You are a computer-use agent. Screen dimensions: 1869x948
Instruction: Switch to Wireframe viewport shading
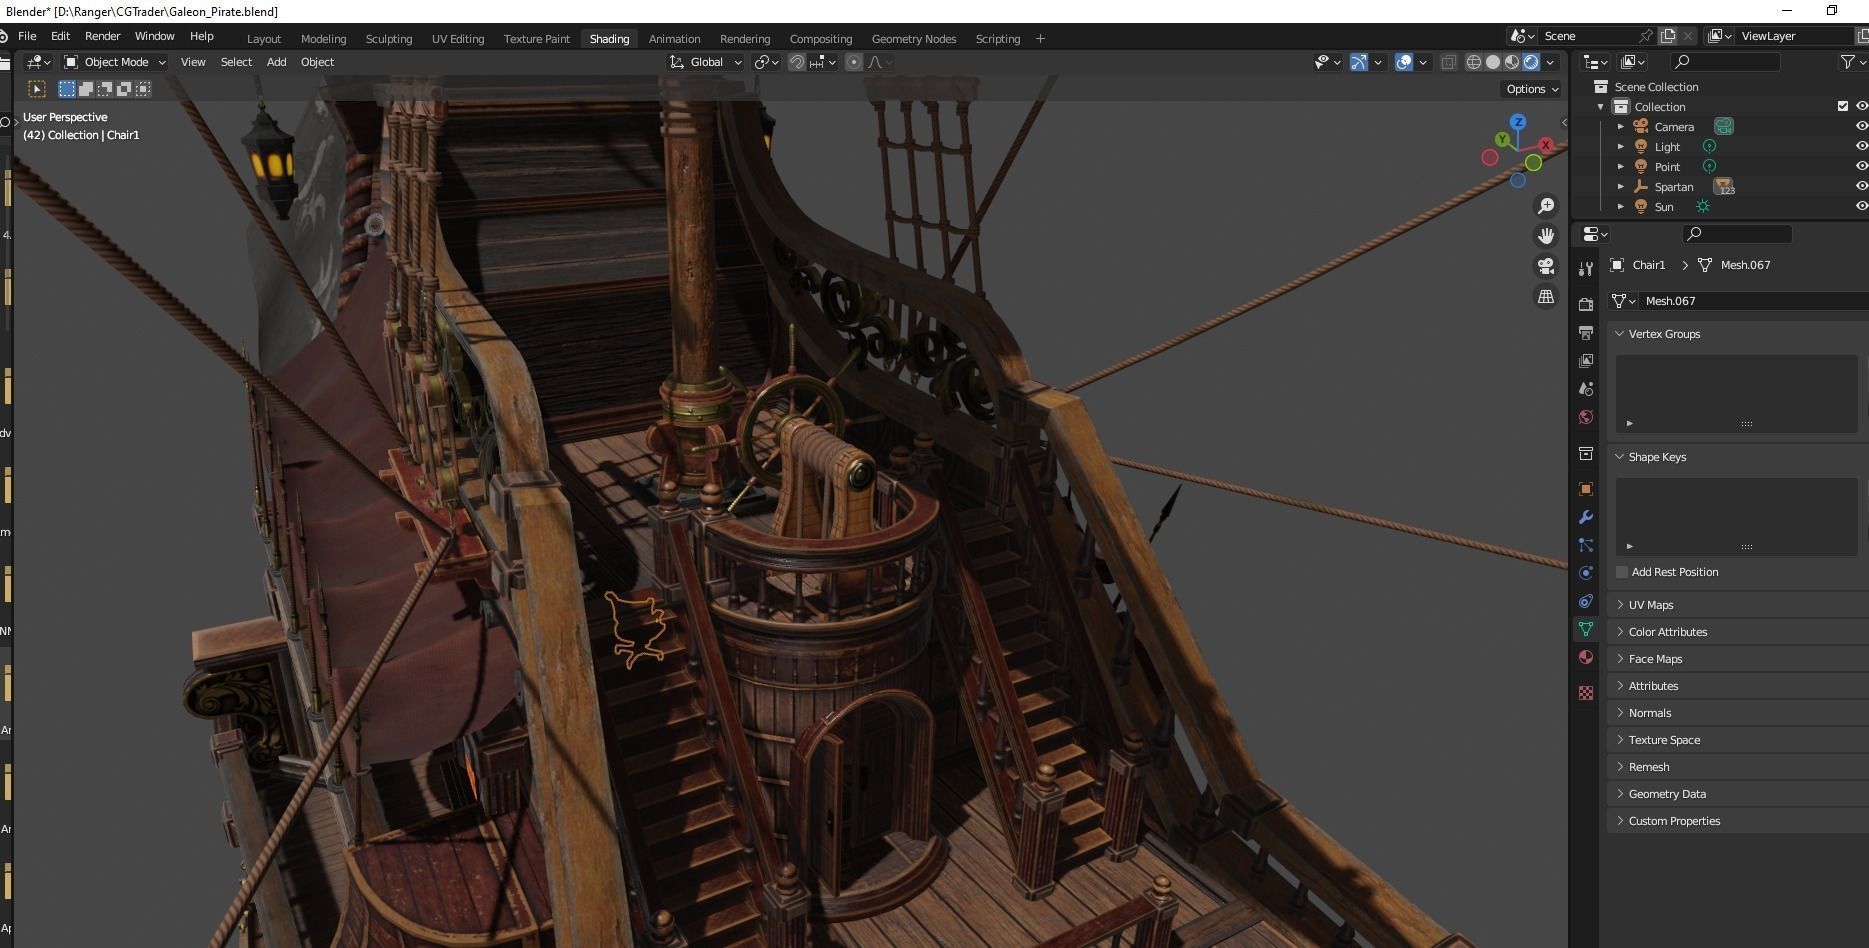[x=1474, y=62]
